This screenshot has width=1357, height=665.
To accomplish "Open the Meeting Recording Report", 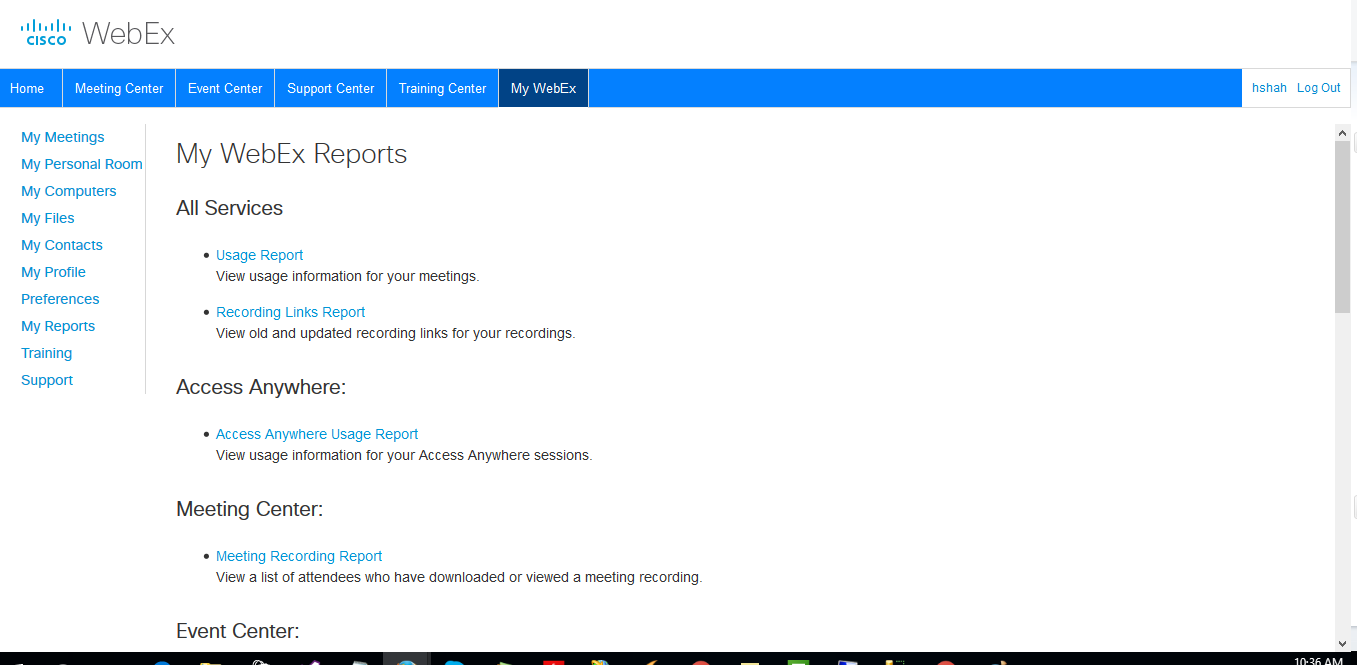I will click(x=298, y=555).
